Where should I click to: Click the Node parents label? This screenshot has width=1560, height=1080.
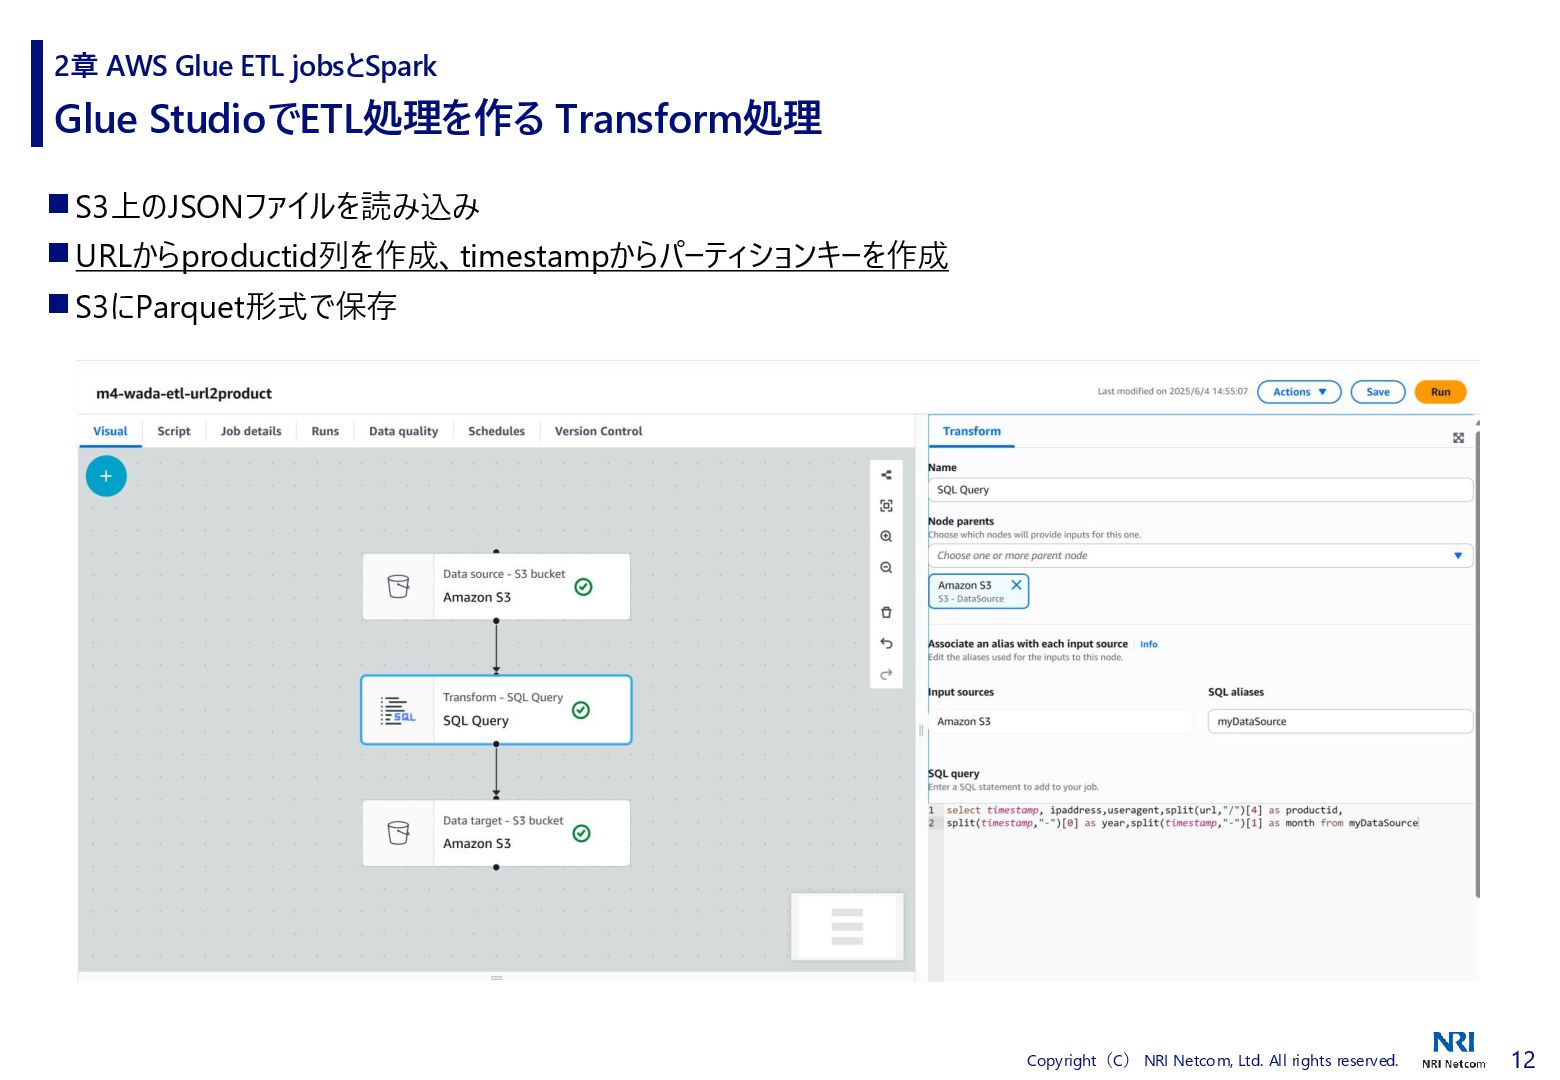tap(961, 521)
